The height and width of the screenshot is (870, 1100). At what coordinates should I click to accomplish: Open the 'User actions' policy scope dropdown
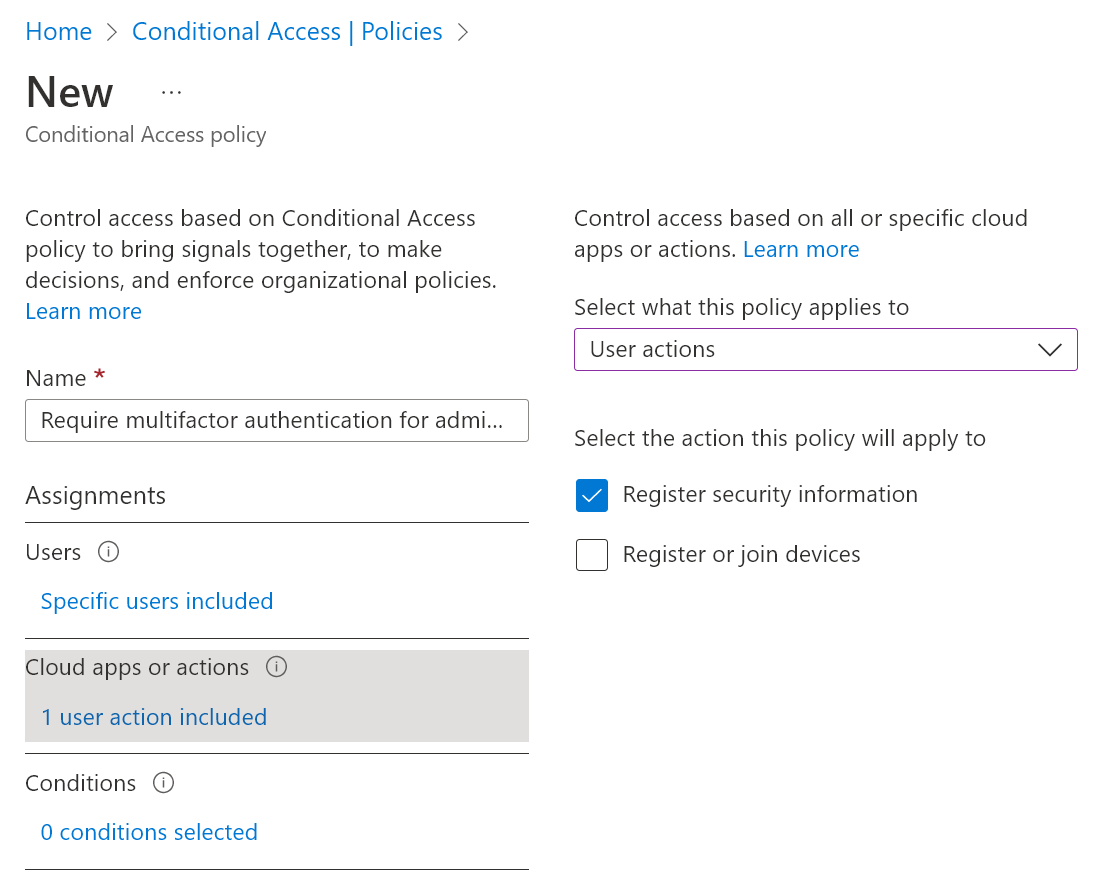pos(825,350)
